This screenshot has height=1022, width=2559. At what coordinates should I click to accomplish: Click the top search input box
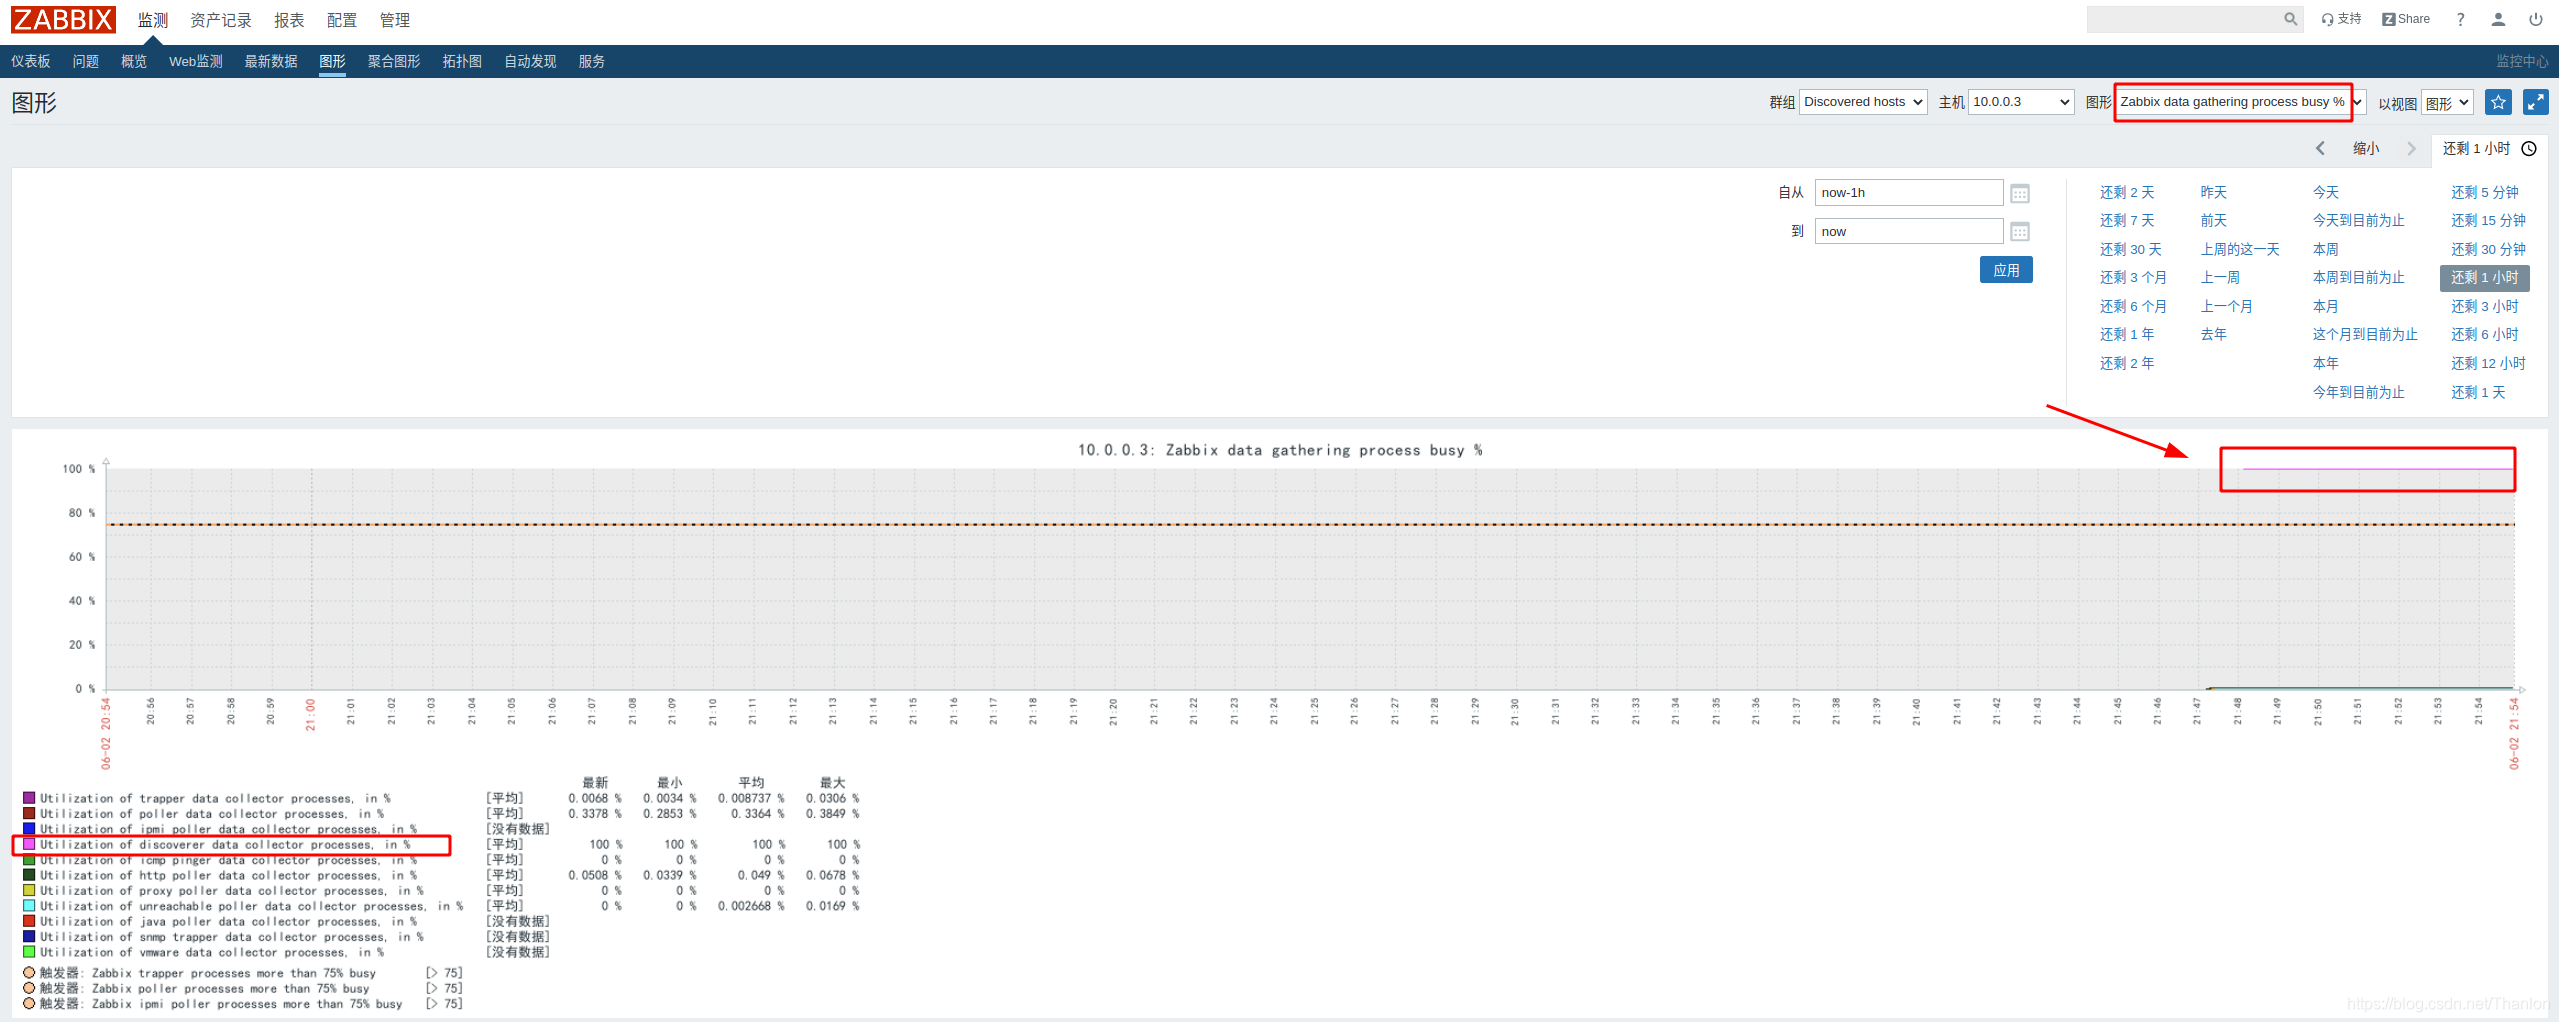point(2185,19)
